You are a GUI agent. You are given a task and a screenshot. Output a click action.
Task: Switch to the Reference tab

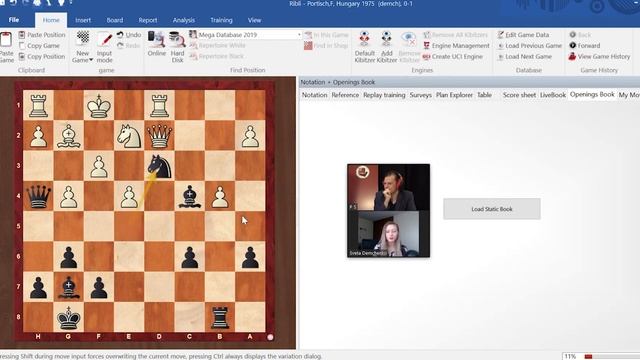click(x=345, y=95)
